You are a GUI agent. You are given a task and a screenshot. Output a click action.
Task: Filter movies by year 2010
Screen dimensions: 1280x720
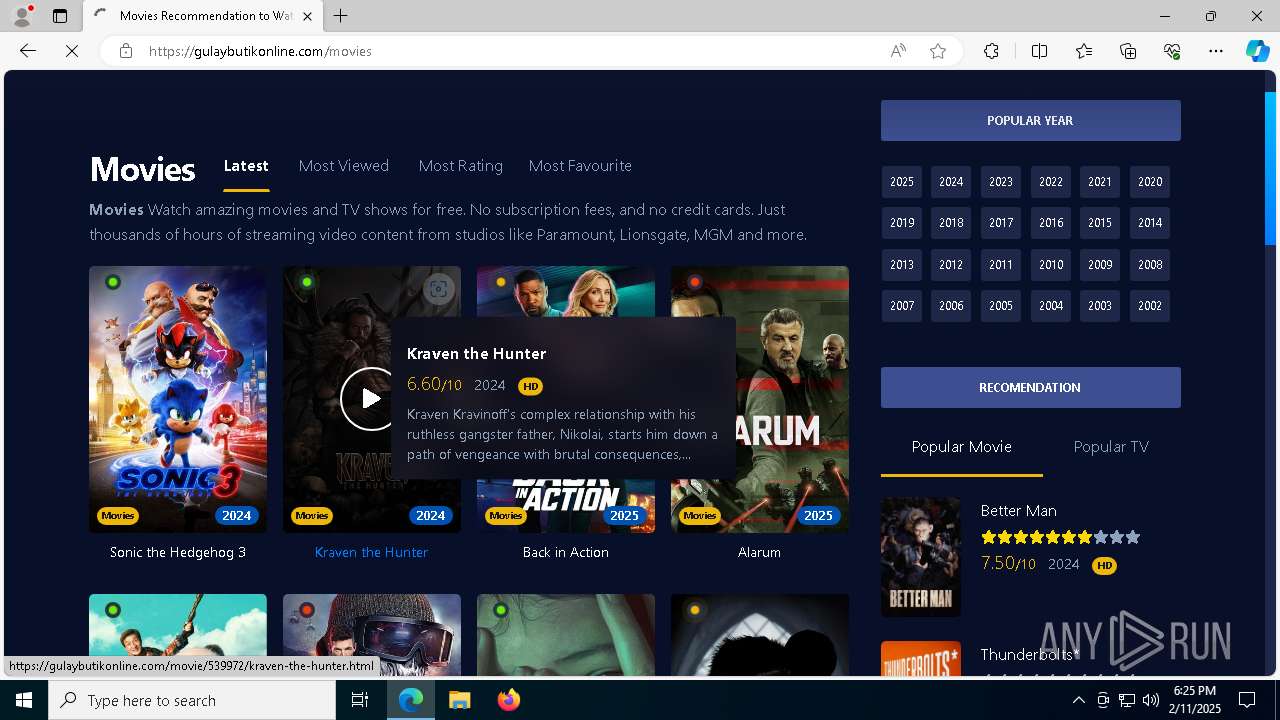[x=1051, y=265]
